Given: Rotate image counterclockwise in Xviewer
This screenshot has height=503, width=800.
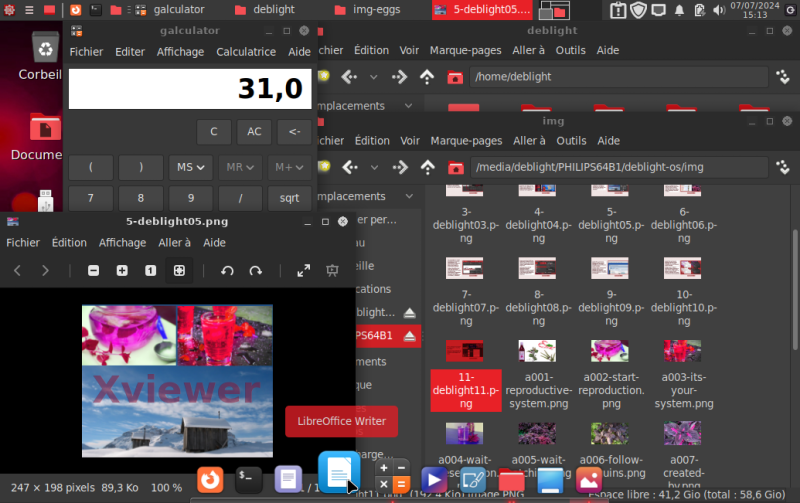Looking at the screenshot, I should coord(227,271).
